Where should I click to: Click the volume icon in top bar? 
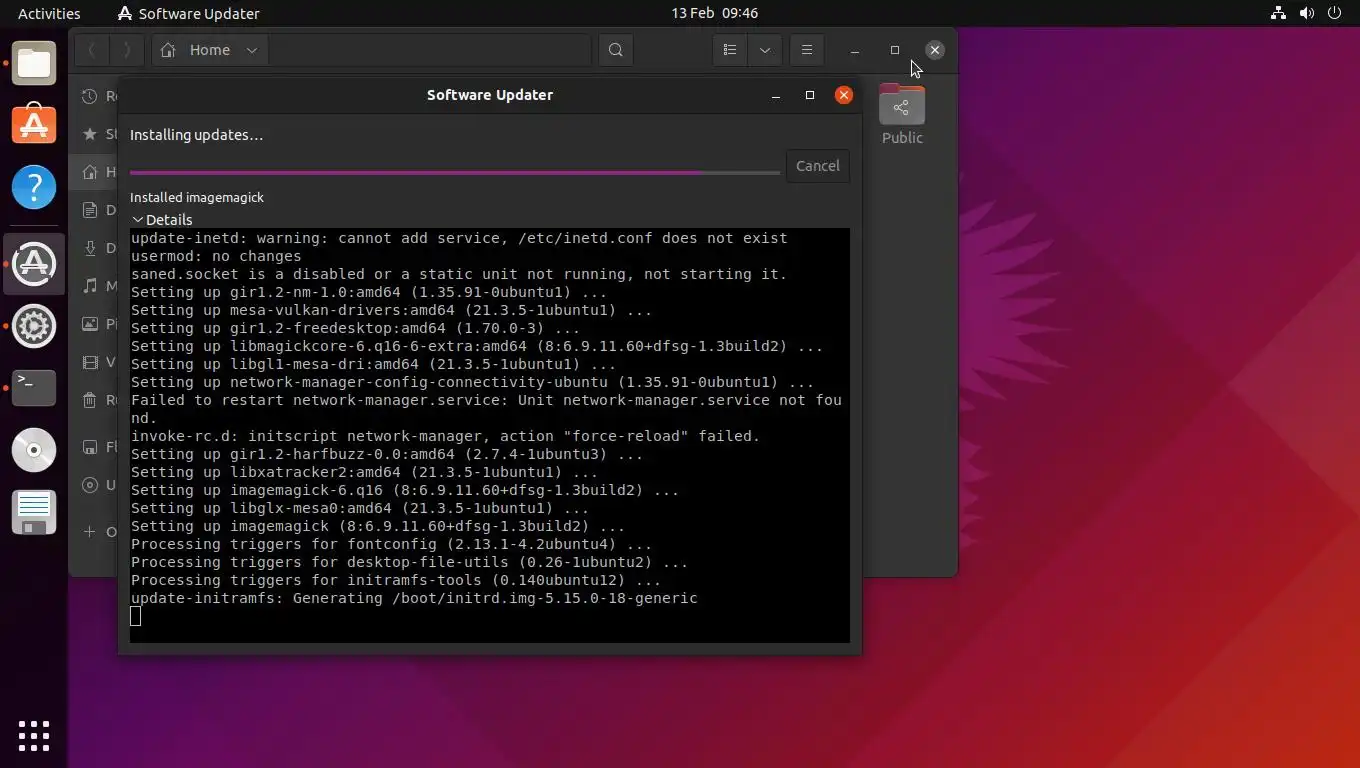1306,13
